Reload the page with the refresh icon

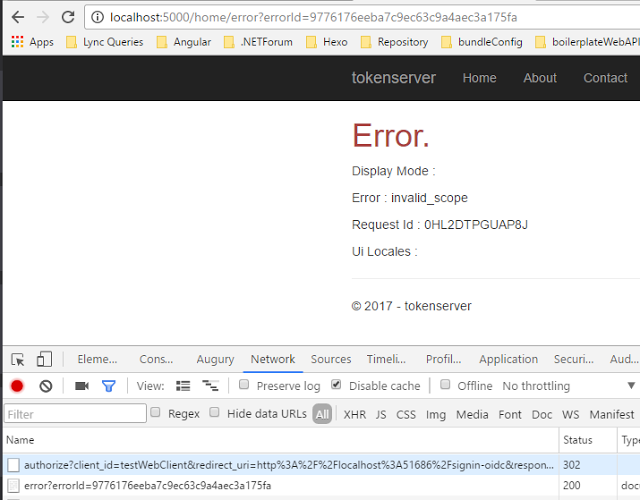tap(68, 17)
